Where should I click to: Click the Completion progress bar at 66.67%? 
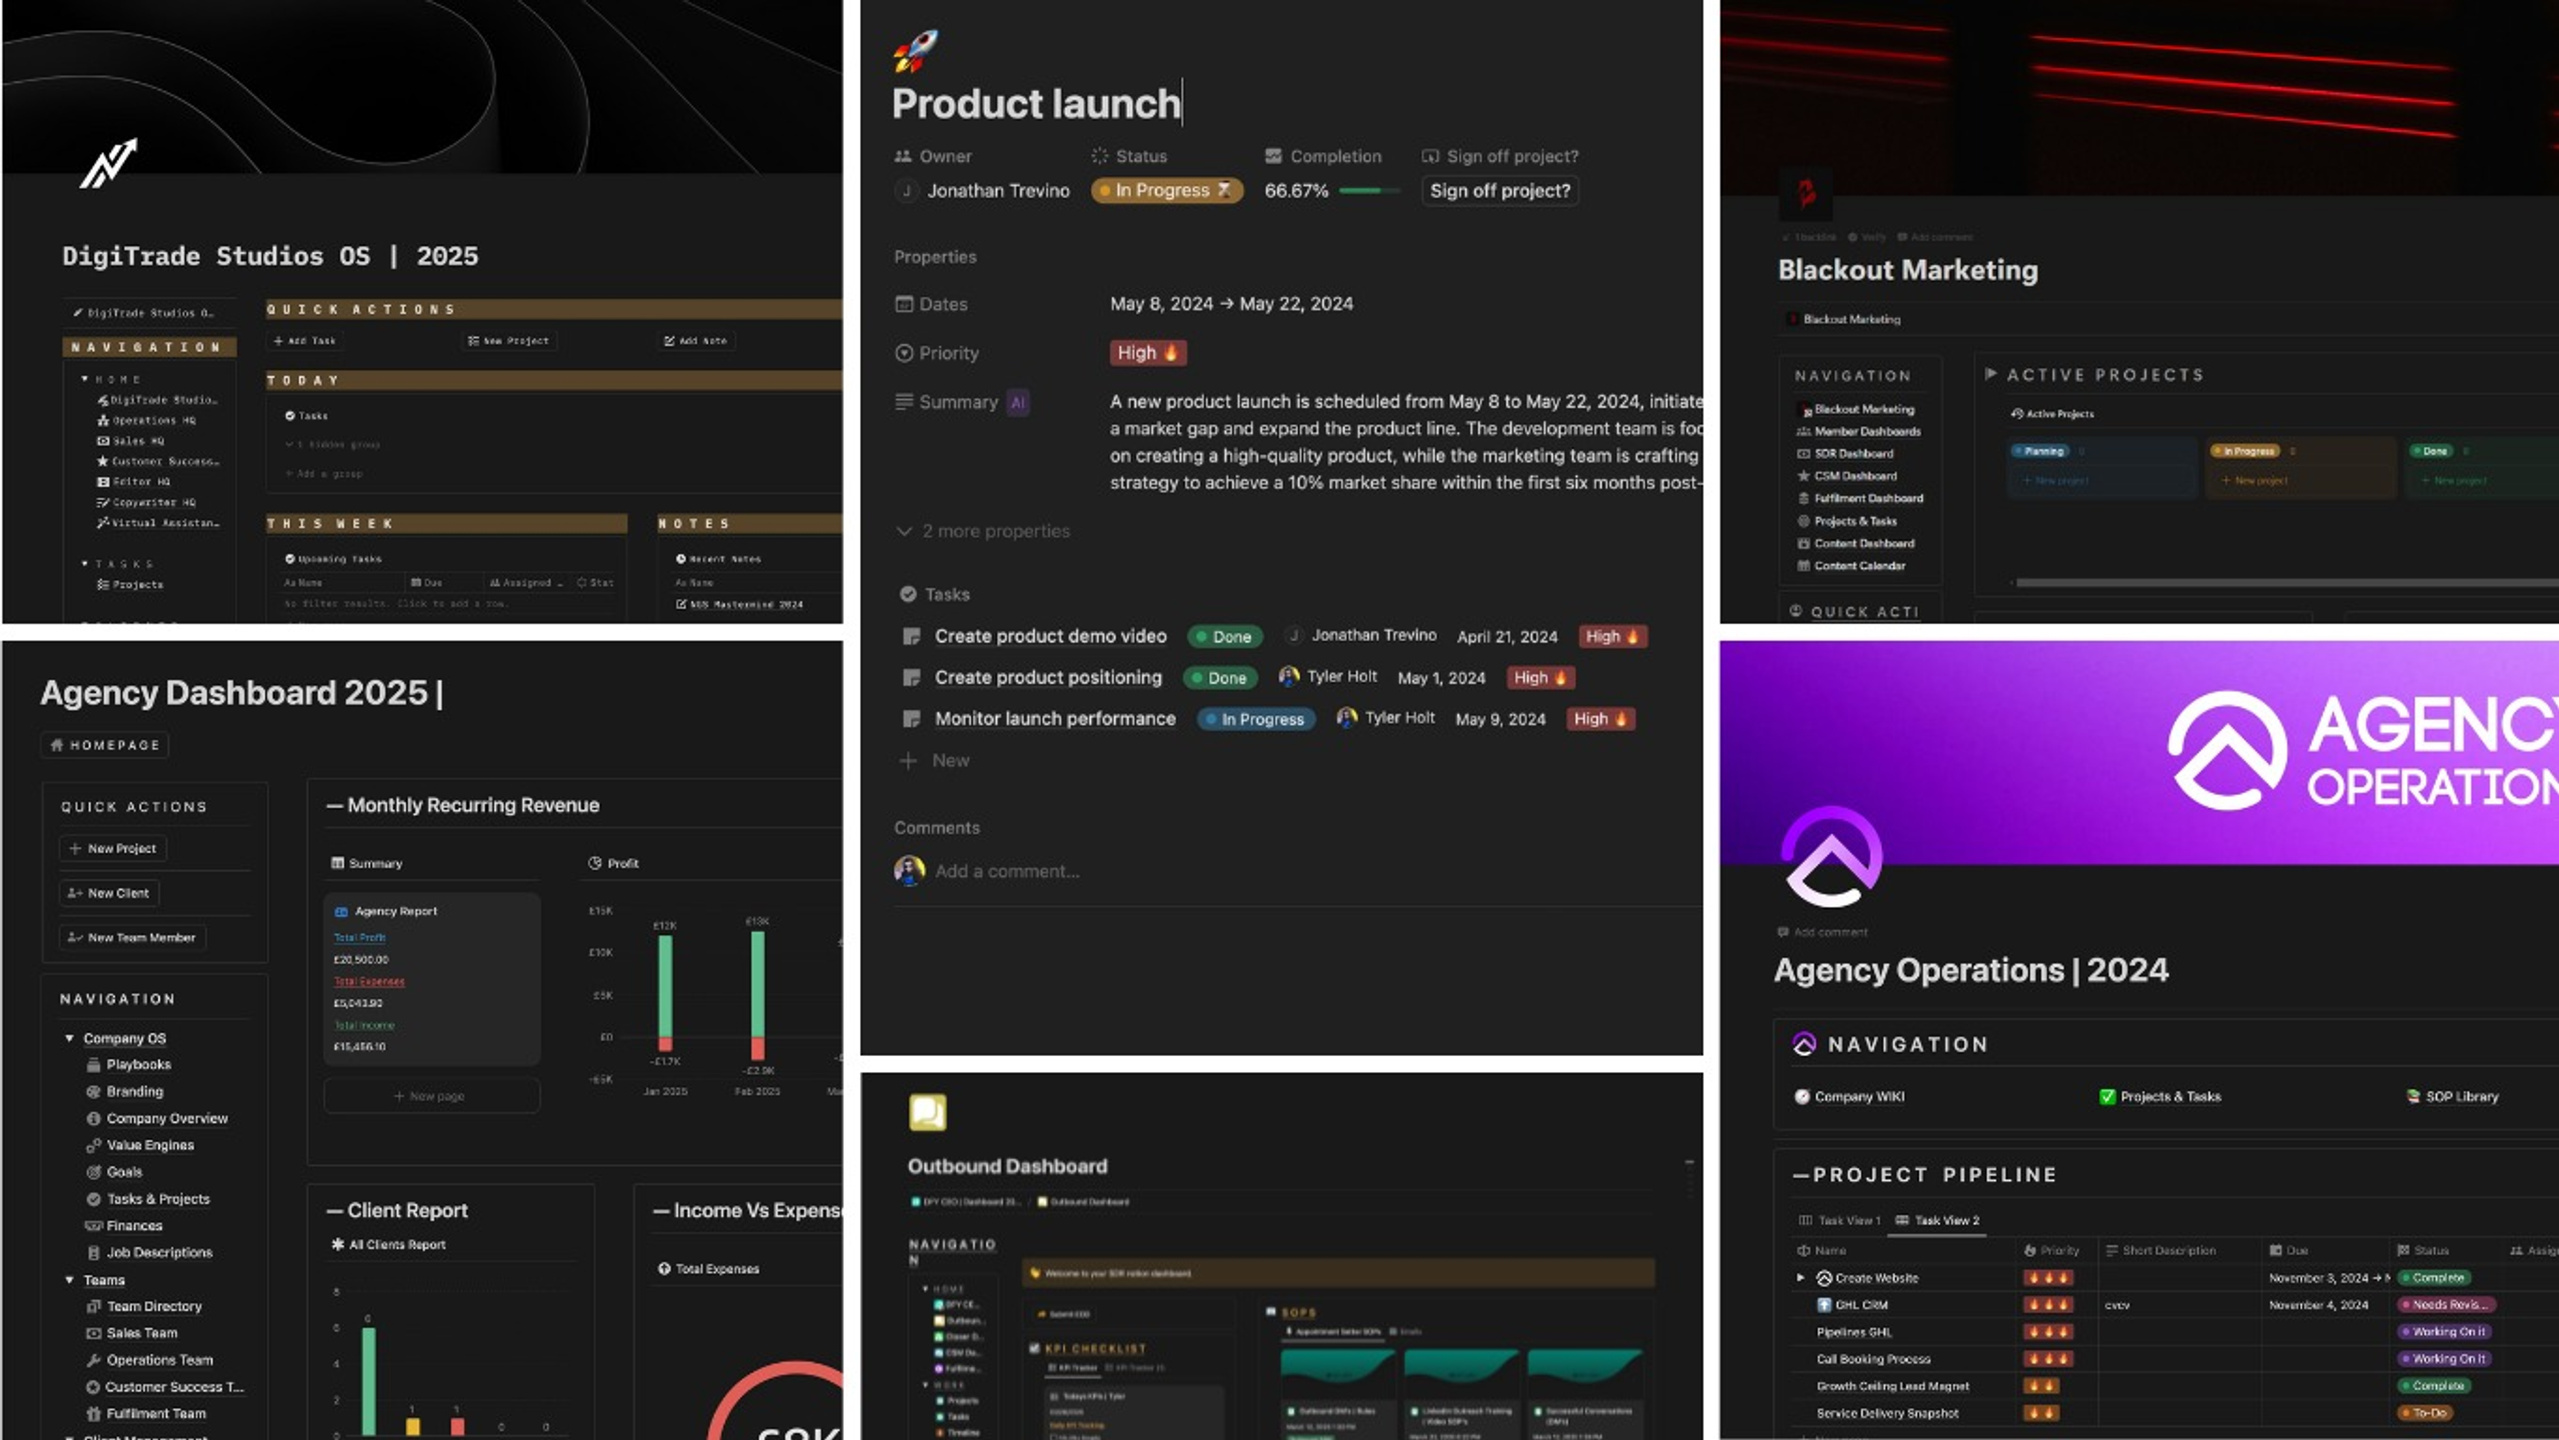point(1369,190)
